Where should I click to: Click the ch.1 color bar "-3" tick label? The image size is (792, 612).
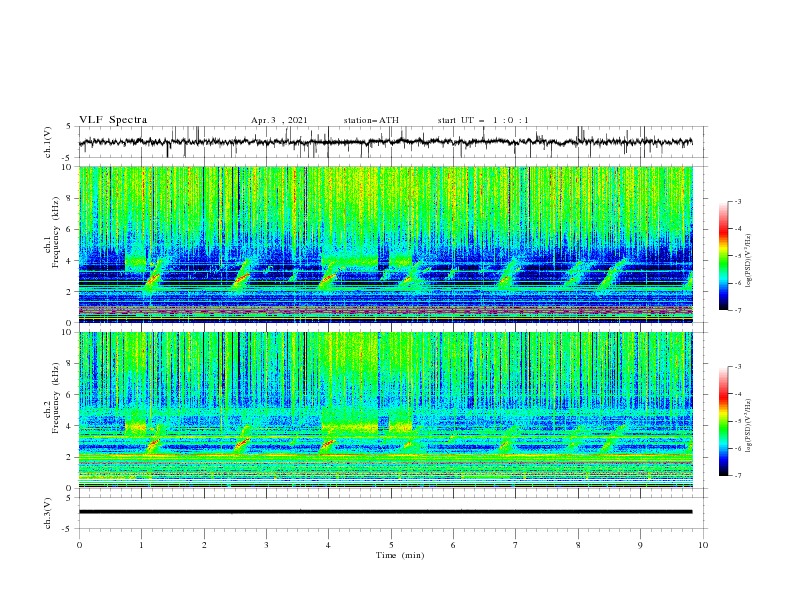[x=737, y=201]
